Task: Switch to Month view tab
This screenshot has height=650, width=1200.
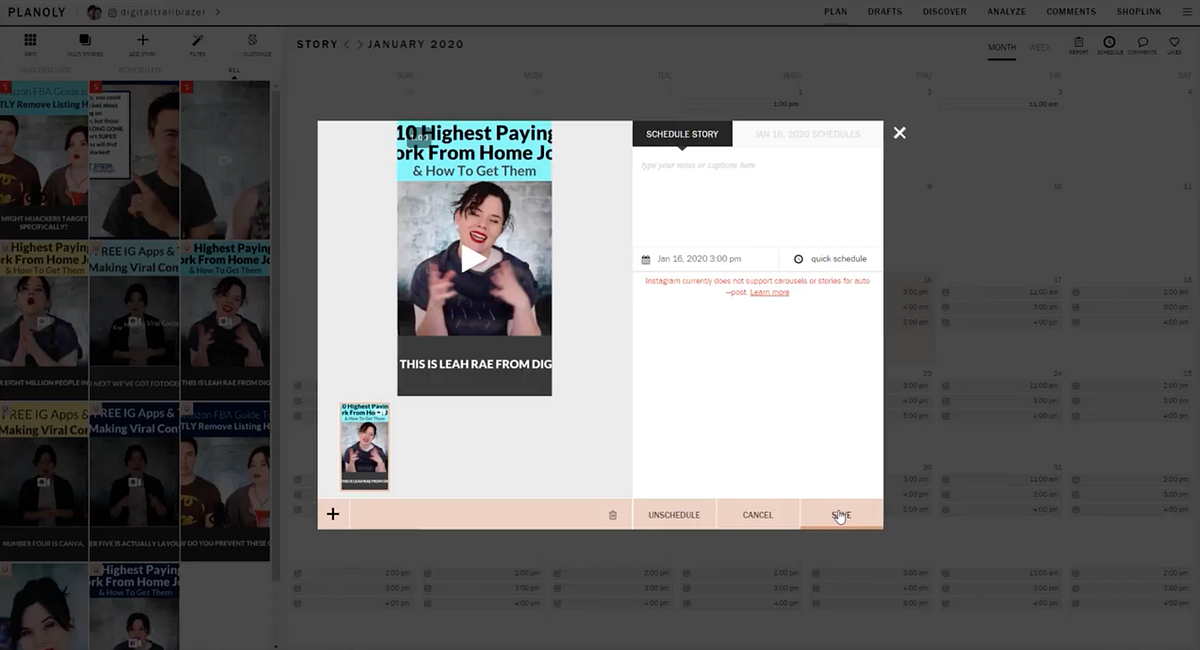Action: point(1002,47)
